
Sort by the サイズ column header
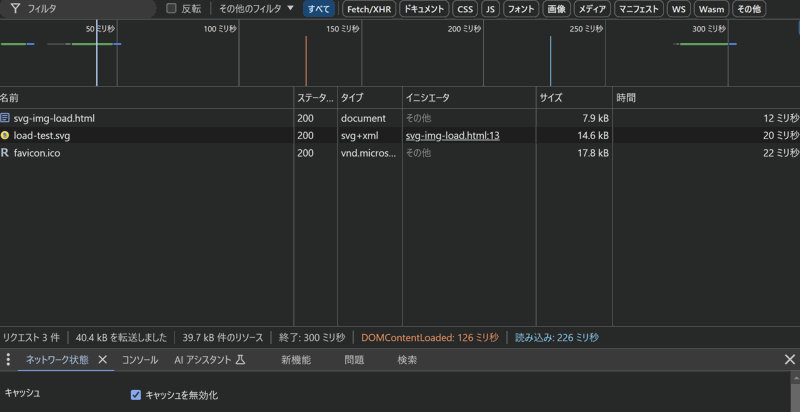[551, 98]
